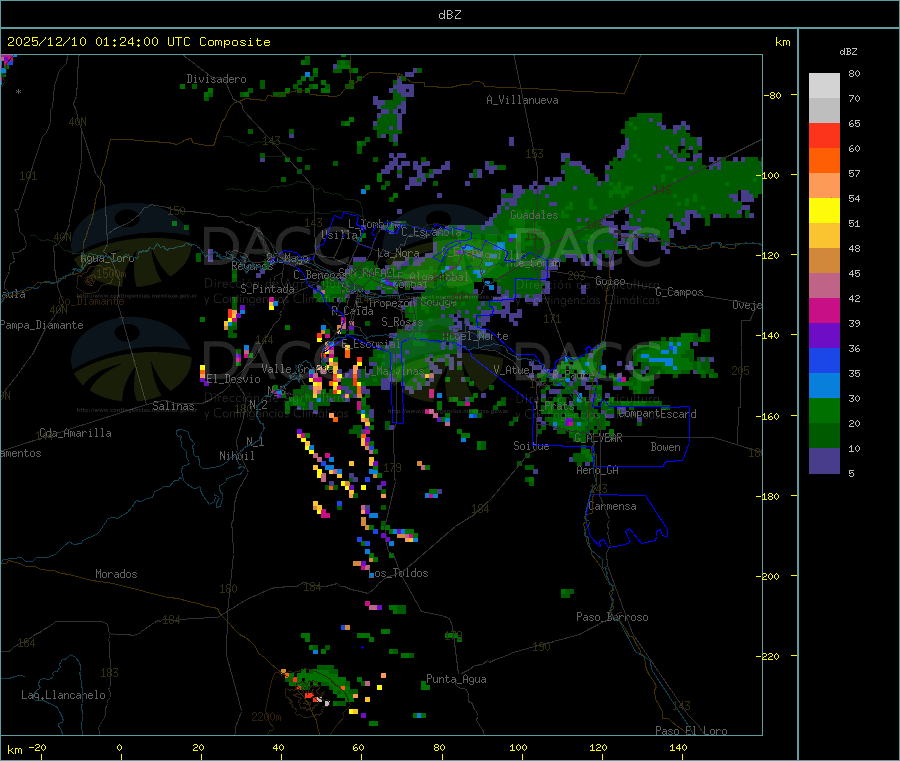Select the Morados location label

116,574
